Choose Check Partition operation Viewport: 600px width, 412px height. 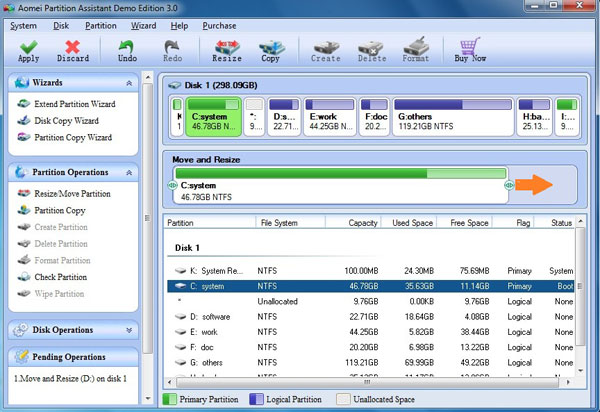pos(52,277)
